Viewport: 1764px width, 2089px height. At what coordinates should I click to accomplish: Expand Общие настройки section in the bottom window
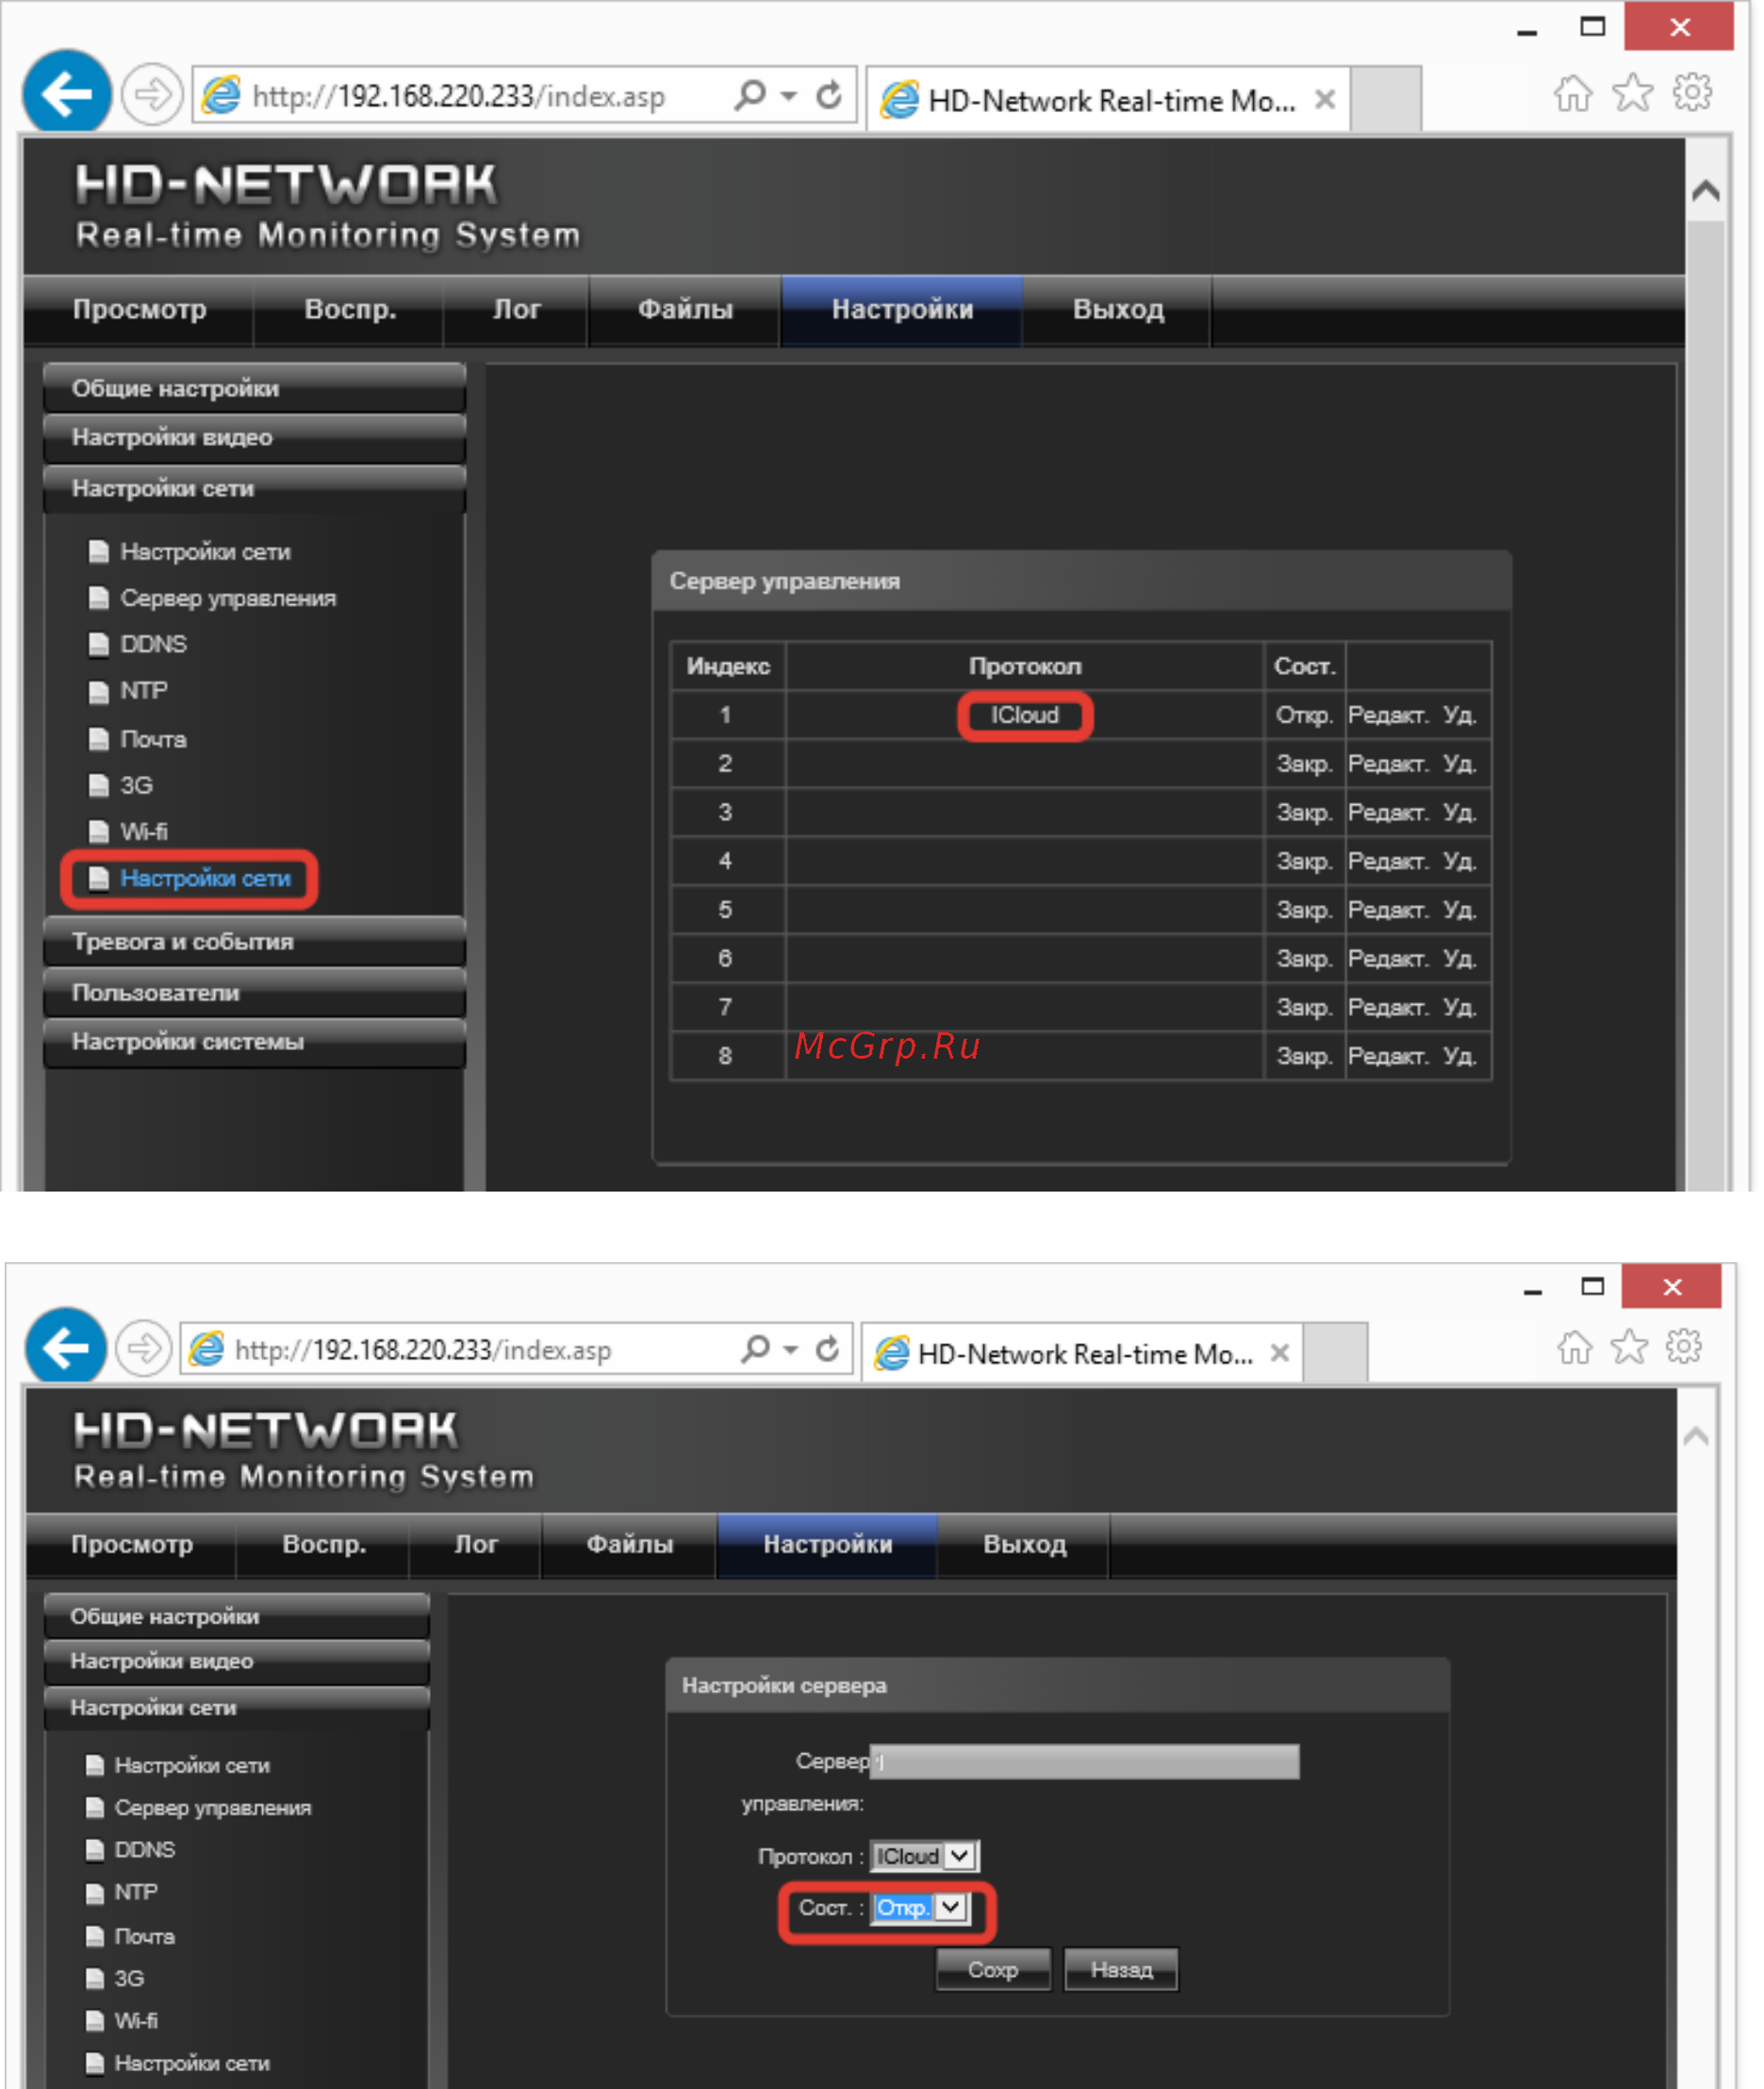[237, 1616]
